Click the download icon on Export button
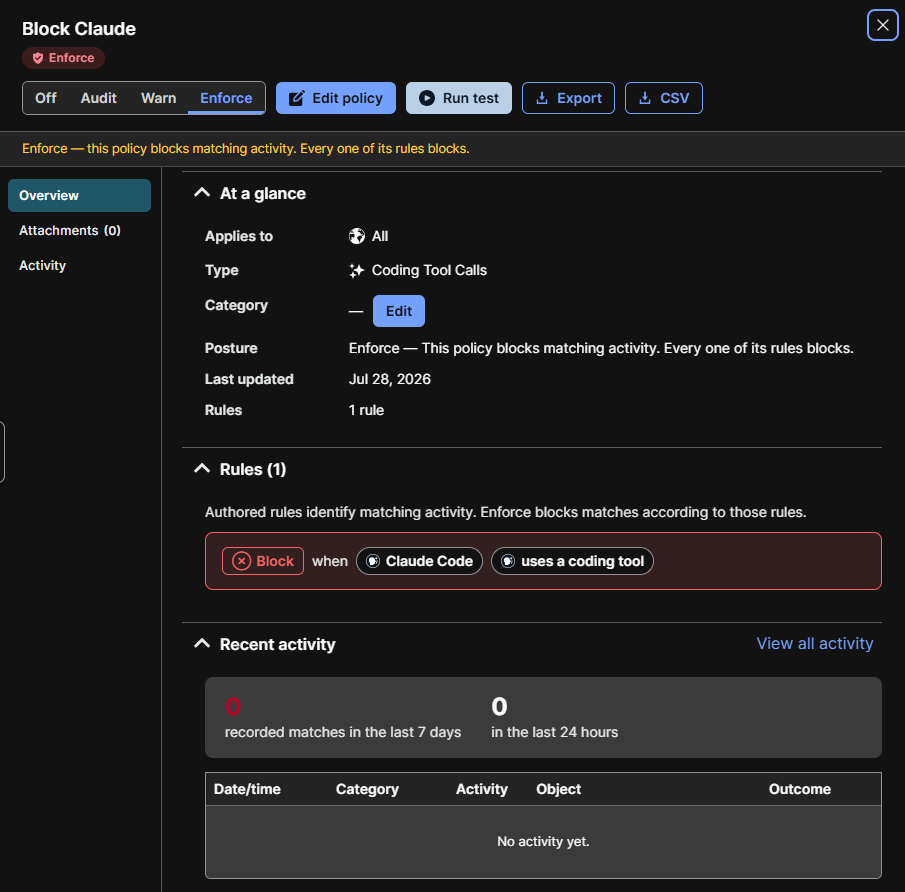 (x=541, y=98)
